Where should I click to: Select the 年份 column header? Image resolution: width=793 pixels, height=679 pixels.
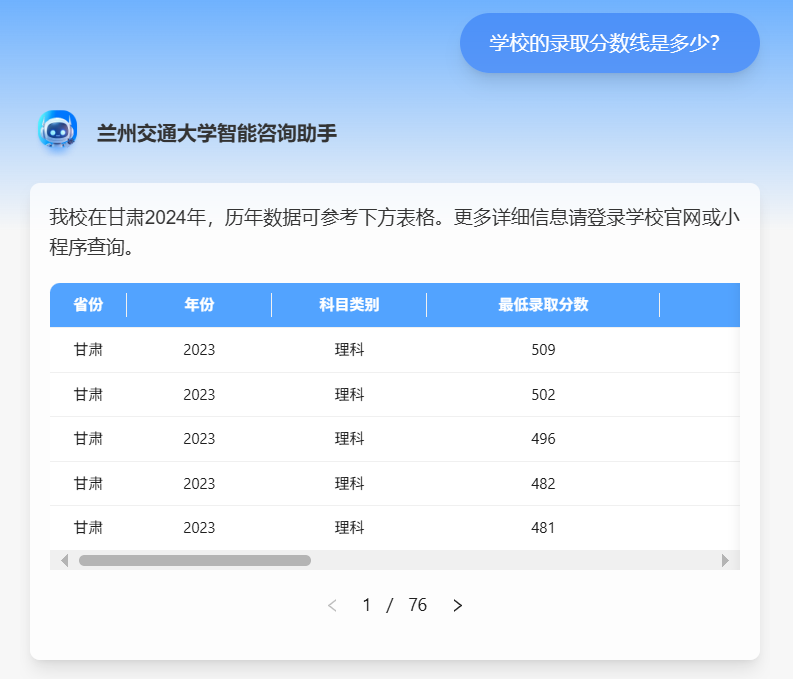199,305
